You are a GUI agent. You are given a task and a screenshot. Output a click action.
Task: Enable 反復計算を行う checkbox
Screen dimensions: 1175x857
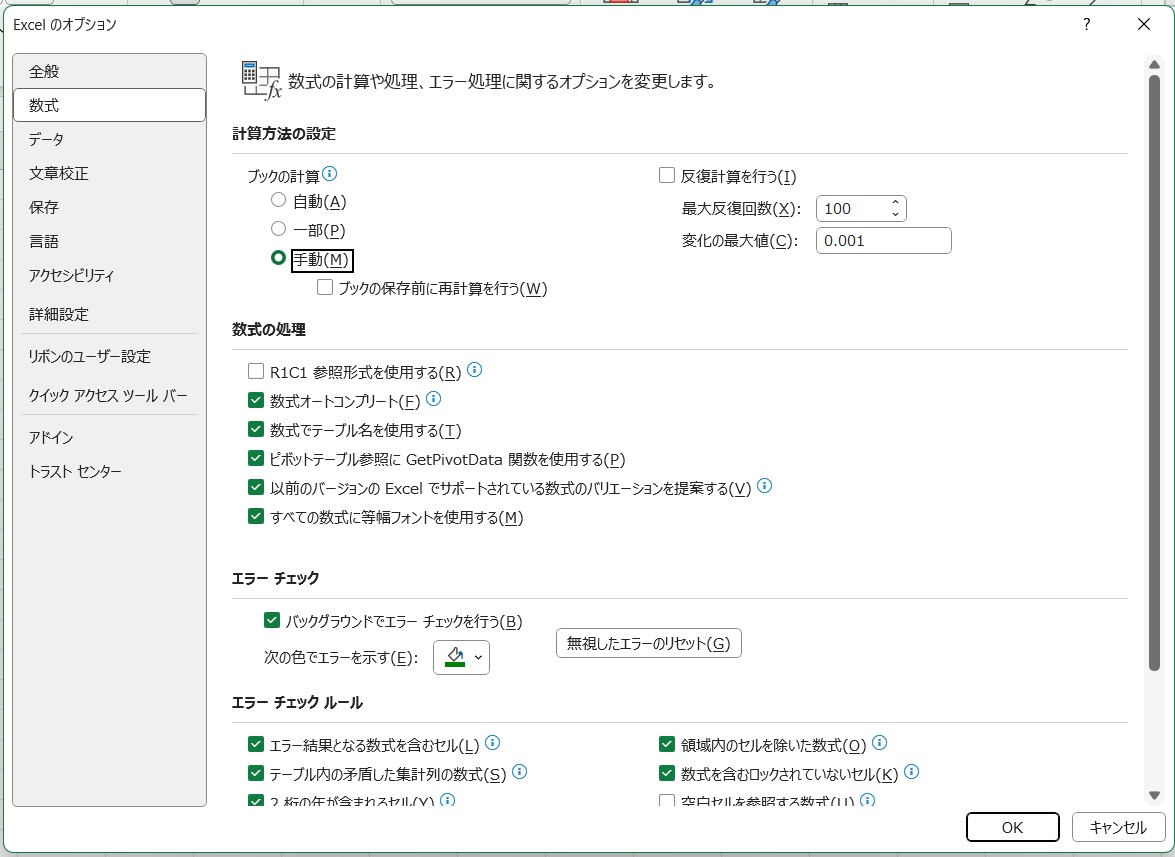(667, 175)
